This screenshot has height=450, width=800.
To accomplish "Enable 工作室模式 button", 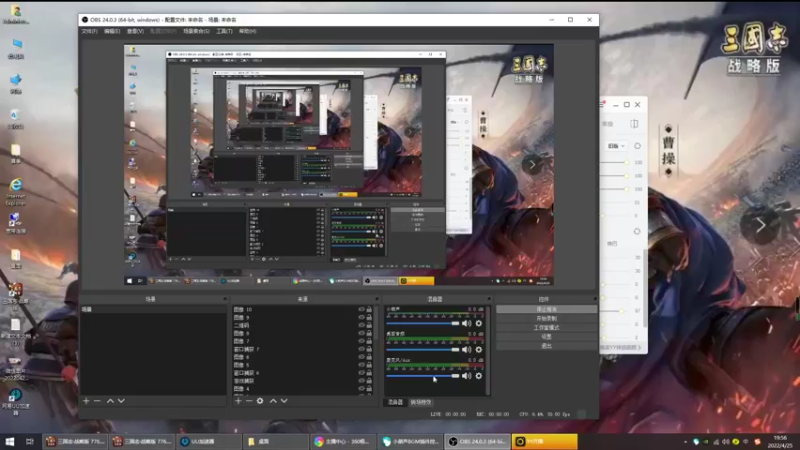I will pyautogui.click(x=546, y=328).
